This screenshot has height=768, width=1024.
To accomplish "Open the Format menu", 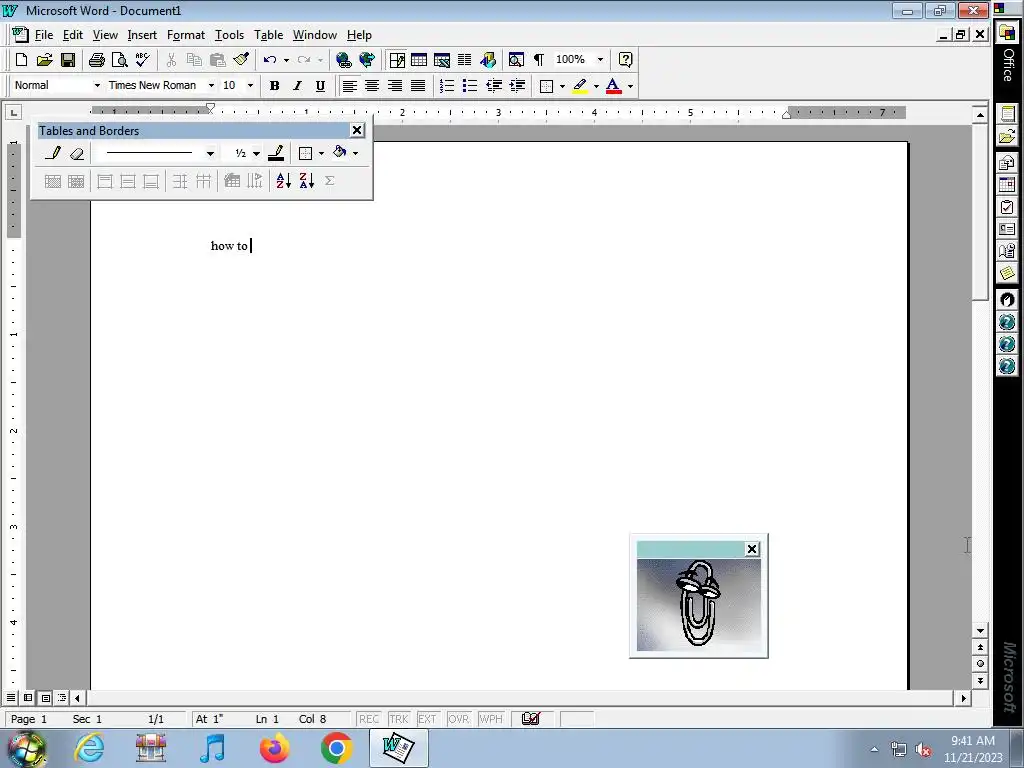I will pyautogui.click(x=185, y=35).
